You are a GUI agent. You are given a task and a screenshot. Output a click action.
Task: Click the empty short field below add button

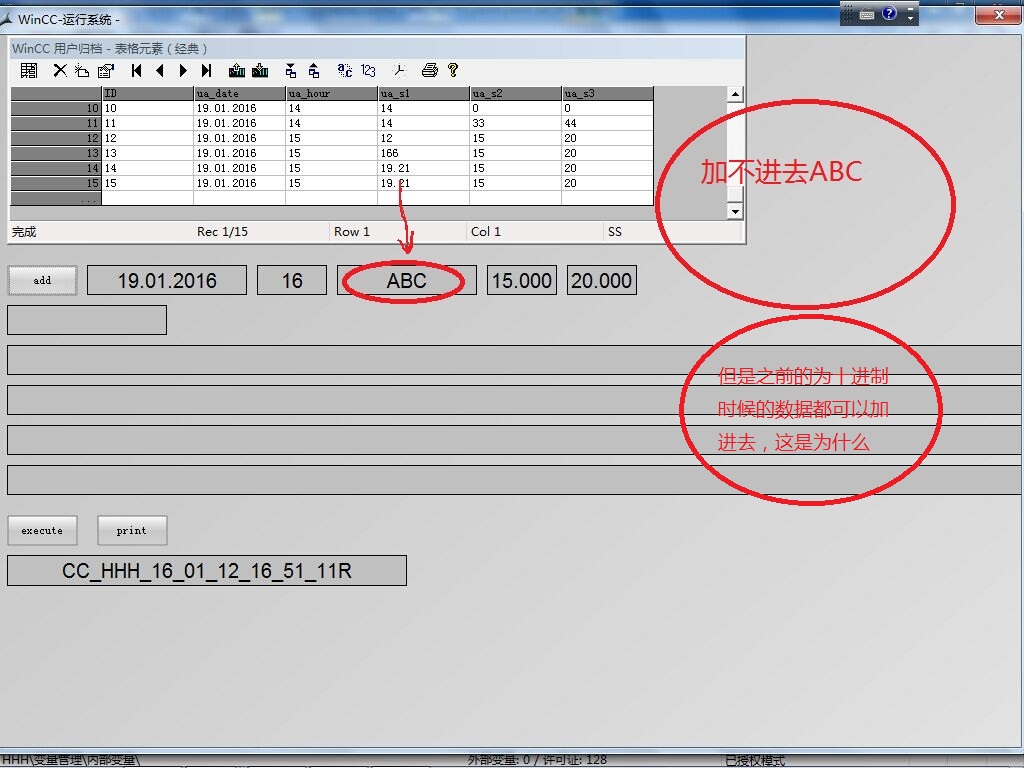click(87, 320)
